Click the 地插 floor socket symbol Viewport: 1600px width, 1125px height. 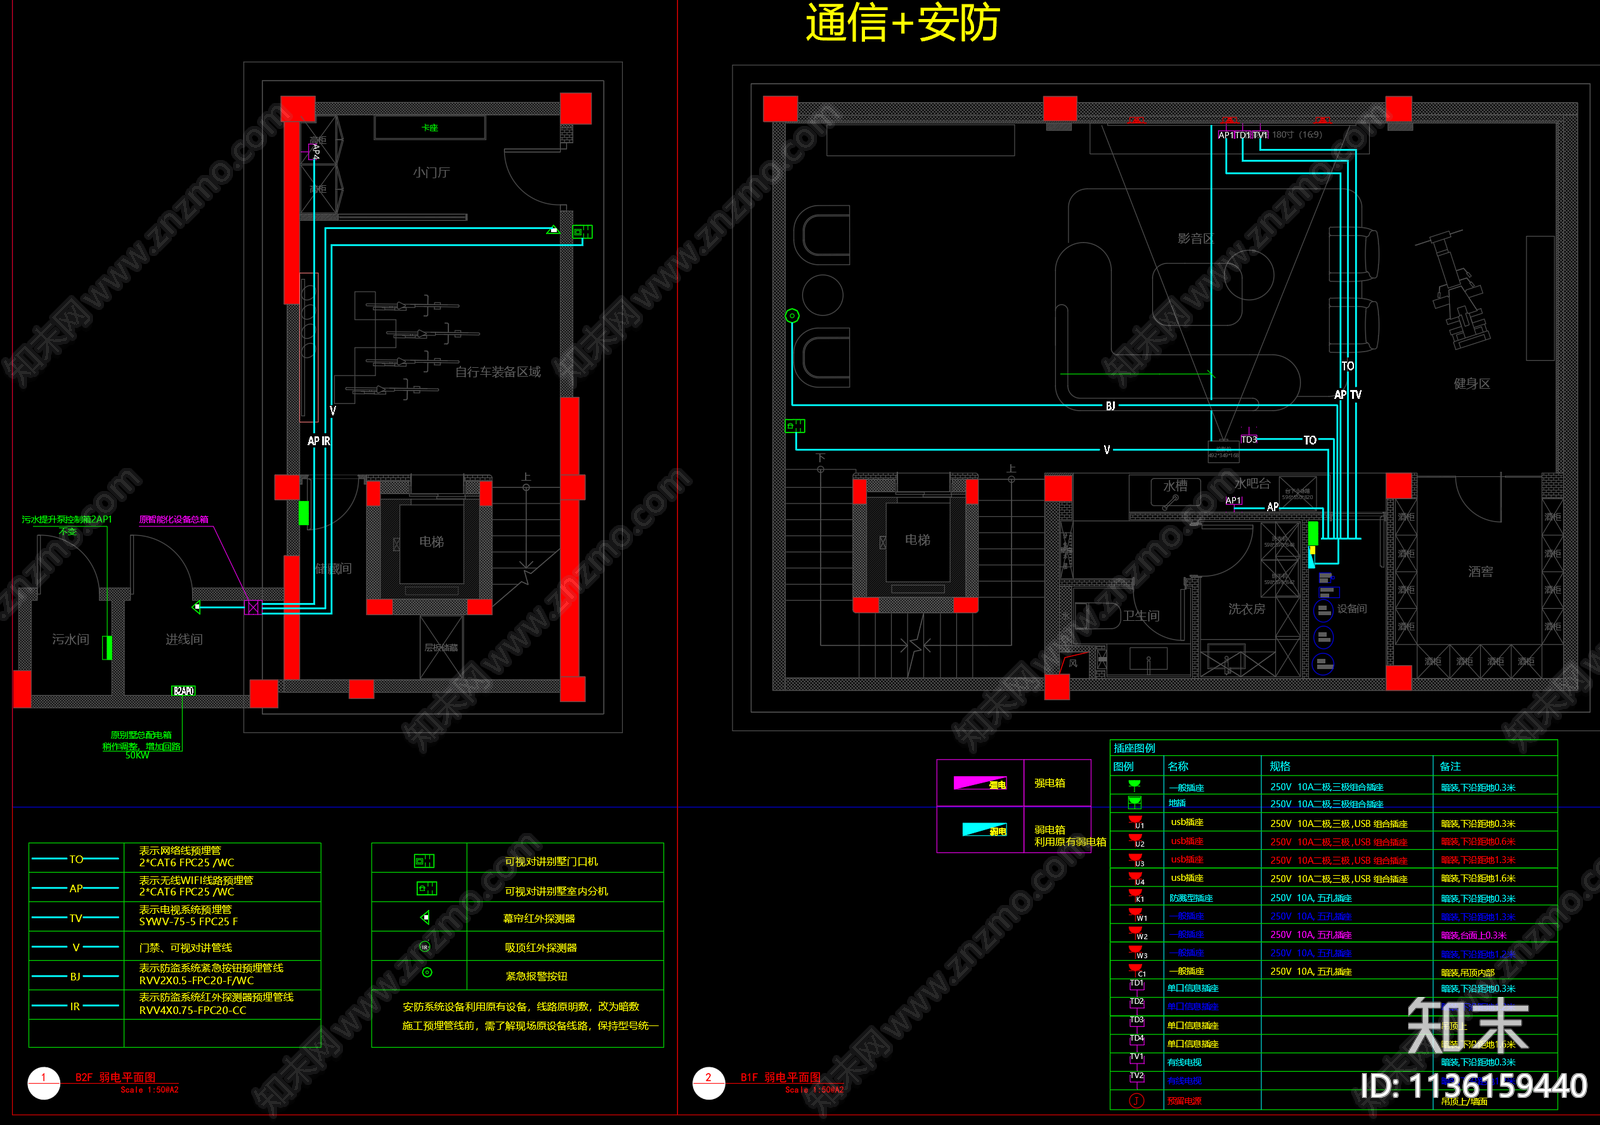pos(1134,802)
